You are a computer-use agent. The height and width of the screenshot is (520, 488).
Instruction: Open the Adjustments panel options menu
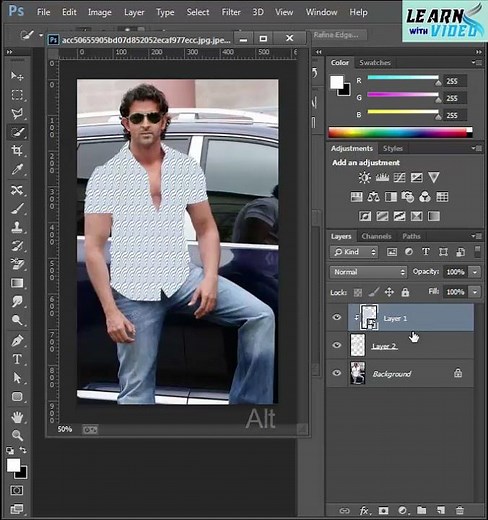tap(477, 148)
